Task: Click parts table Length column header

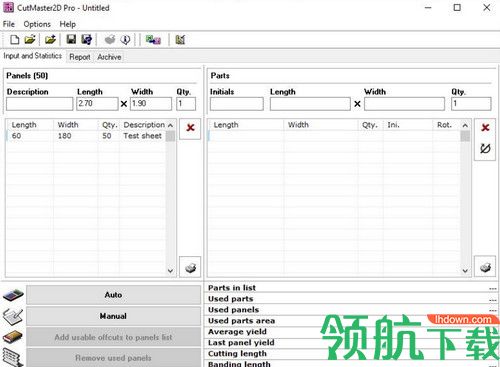Action: point(246,125)
